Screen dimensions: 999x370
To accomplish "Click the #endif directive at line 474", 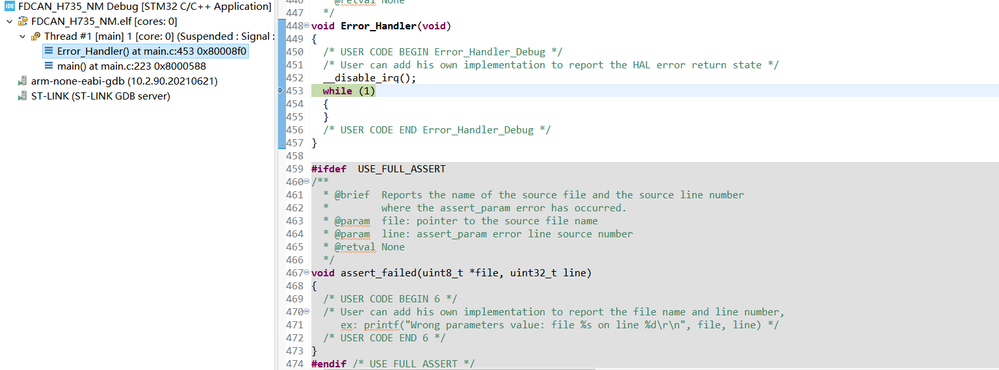I will 393,364.
